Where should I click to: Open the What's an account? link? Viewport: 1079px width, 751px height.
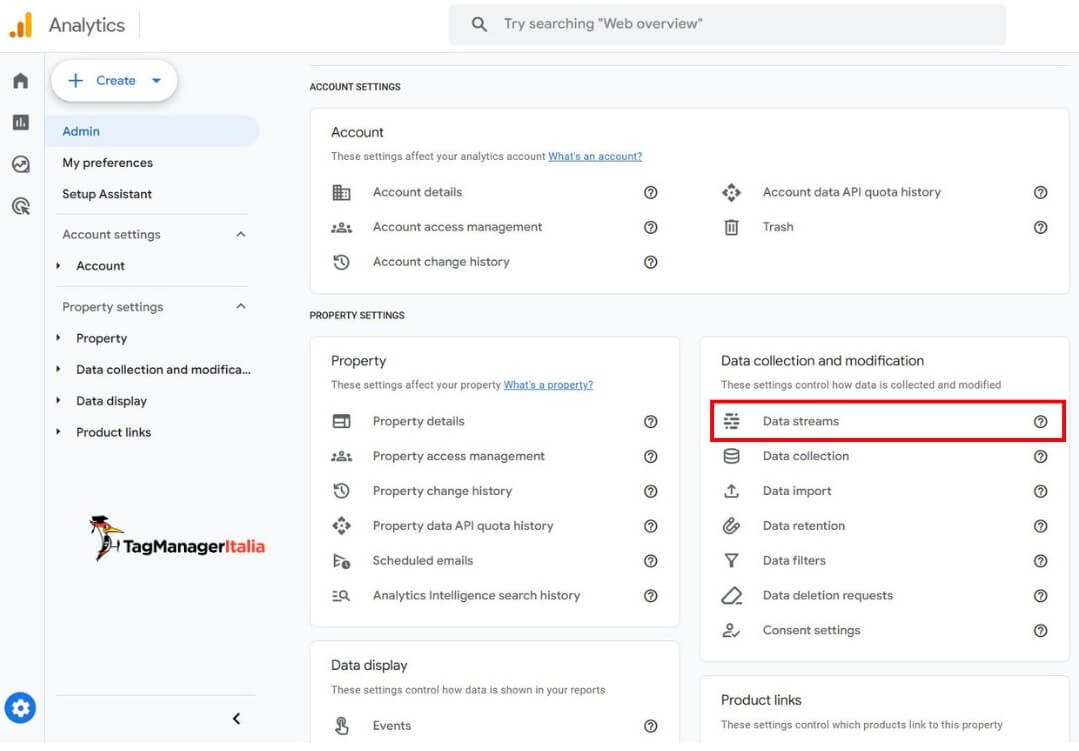pos(595,156)
